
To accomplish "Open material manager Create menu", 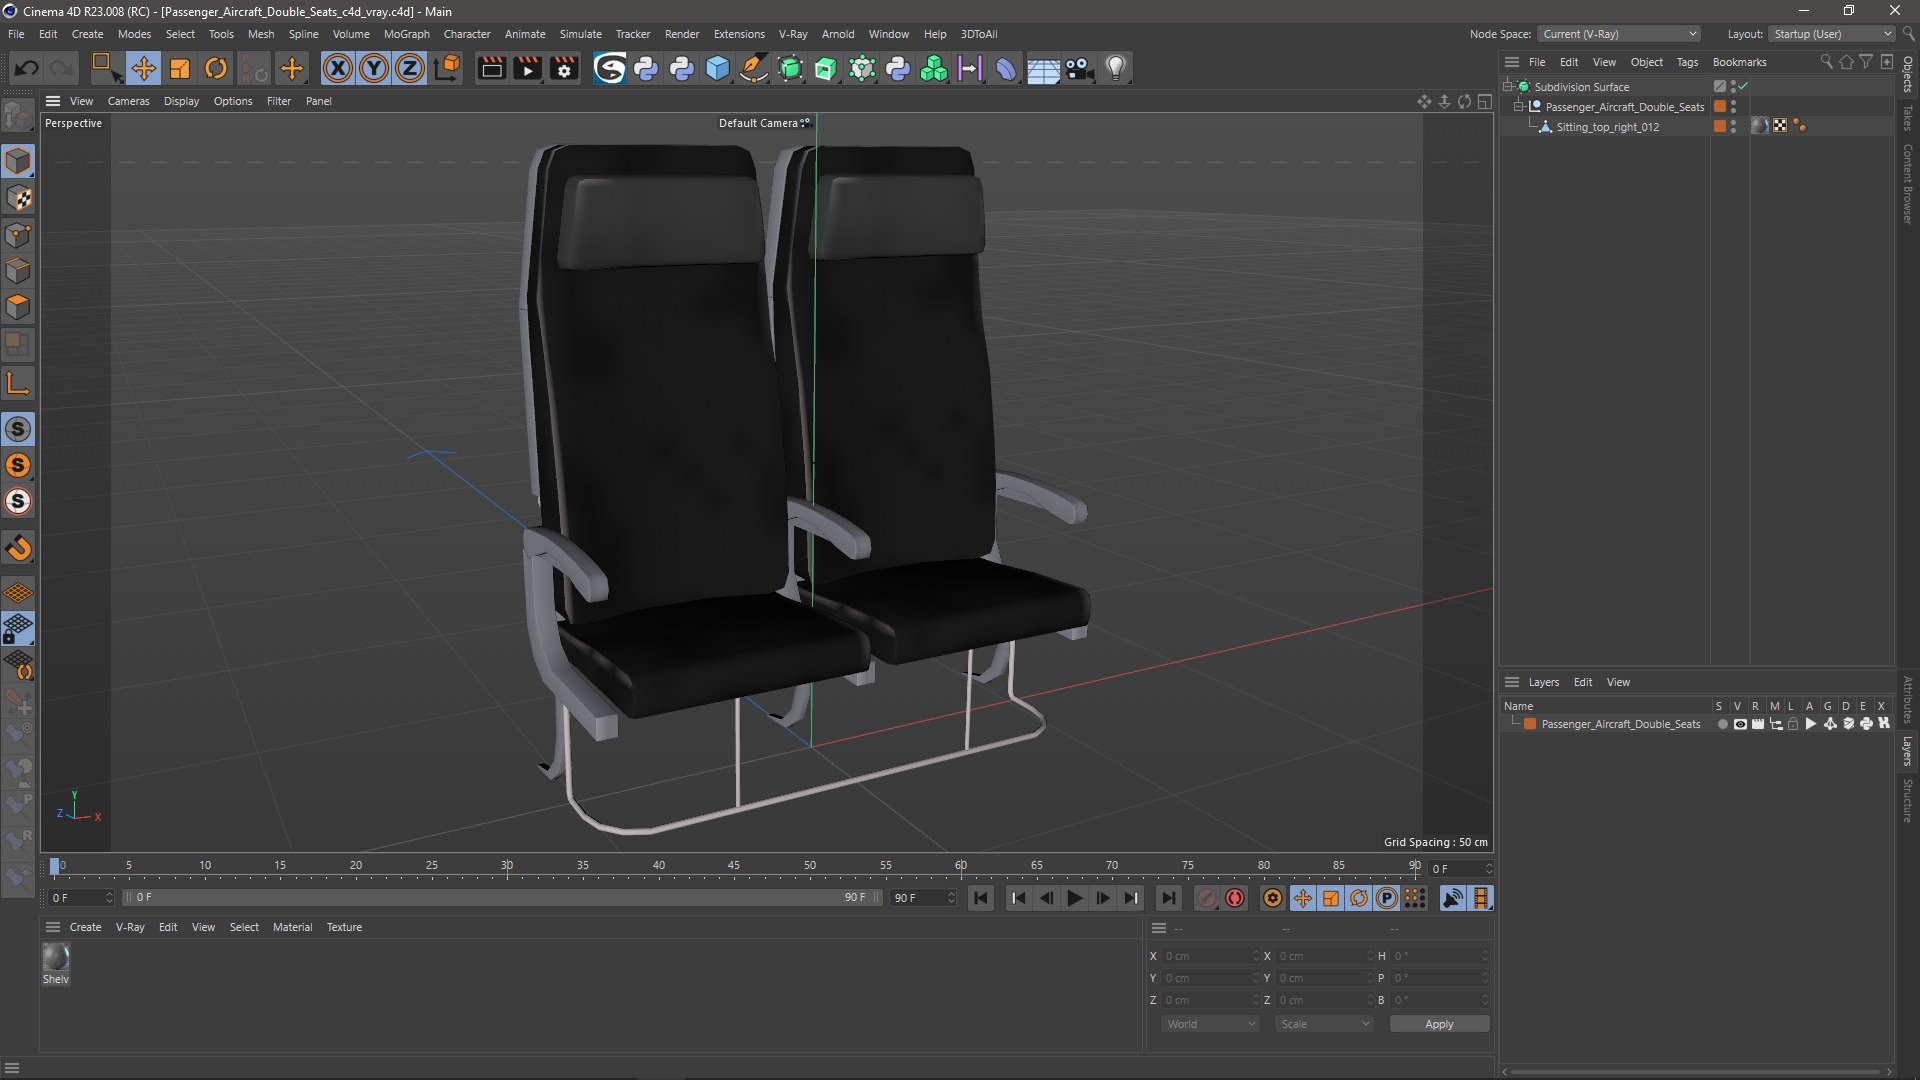I will (85, 927).
